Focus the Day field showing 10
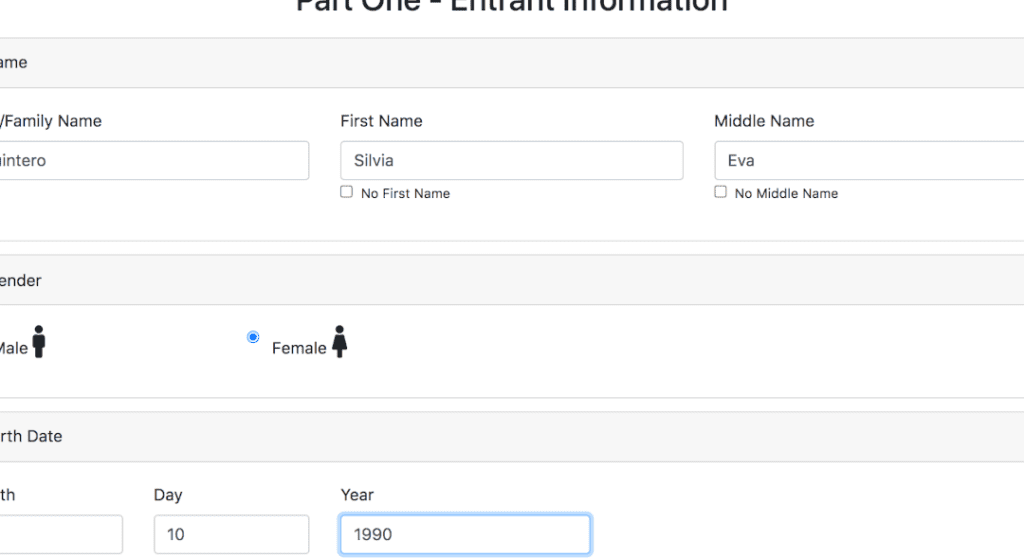 pyautogui.click(x=231, y=534)
